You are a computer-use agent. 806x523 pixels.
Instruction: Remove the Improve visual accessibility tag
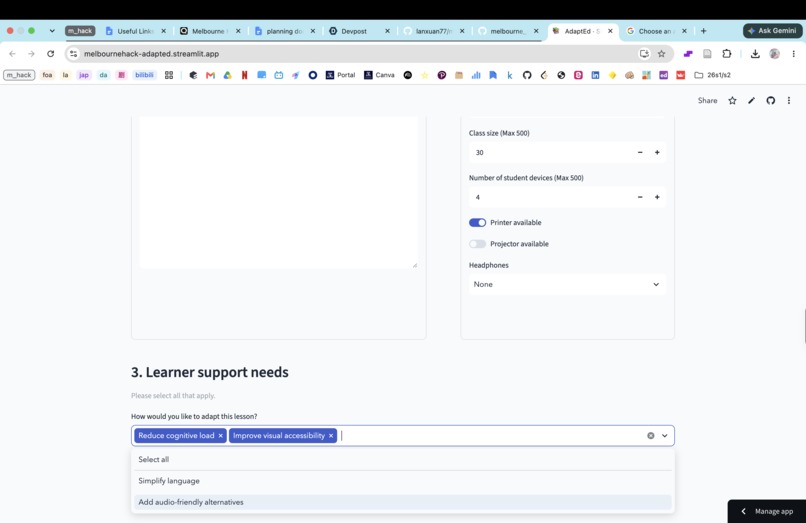[x=331, y=436]
